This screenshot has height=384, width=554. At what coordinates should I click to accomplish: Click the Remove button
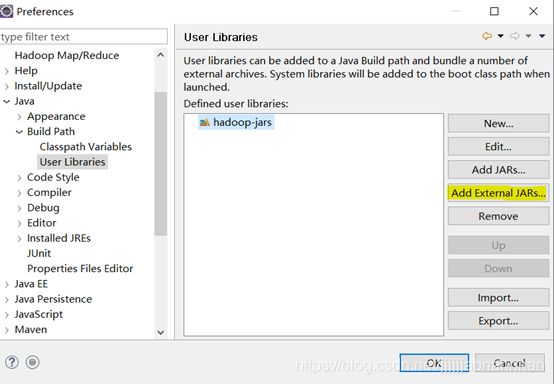click(499, 216)
